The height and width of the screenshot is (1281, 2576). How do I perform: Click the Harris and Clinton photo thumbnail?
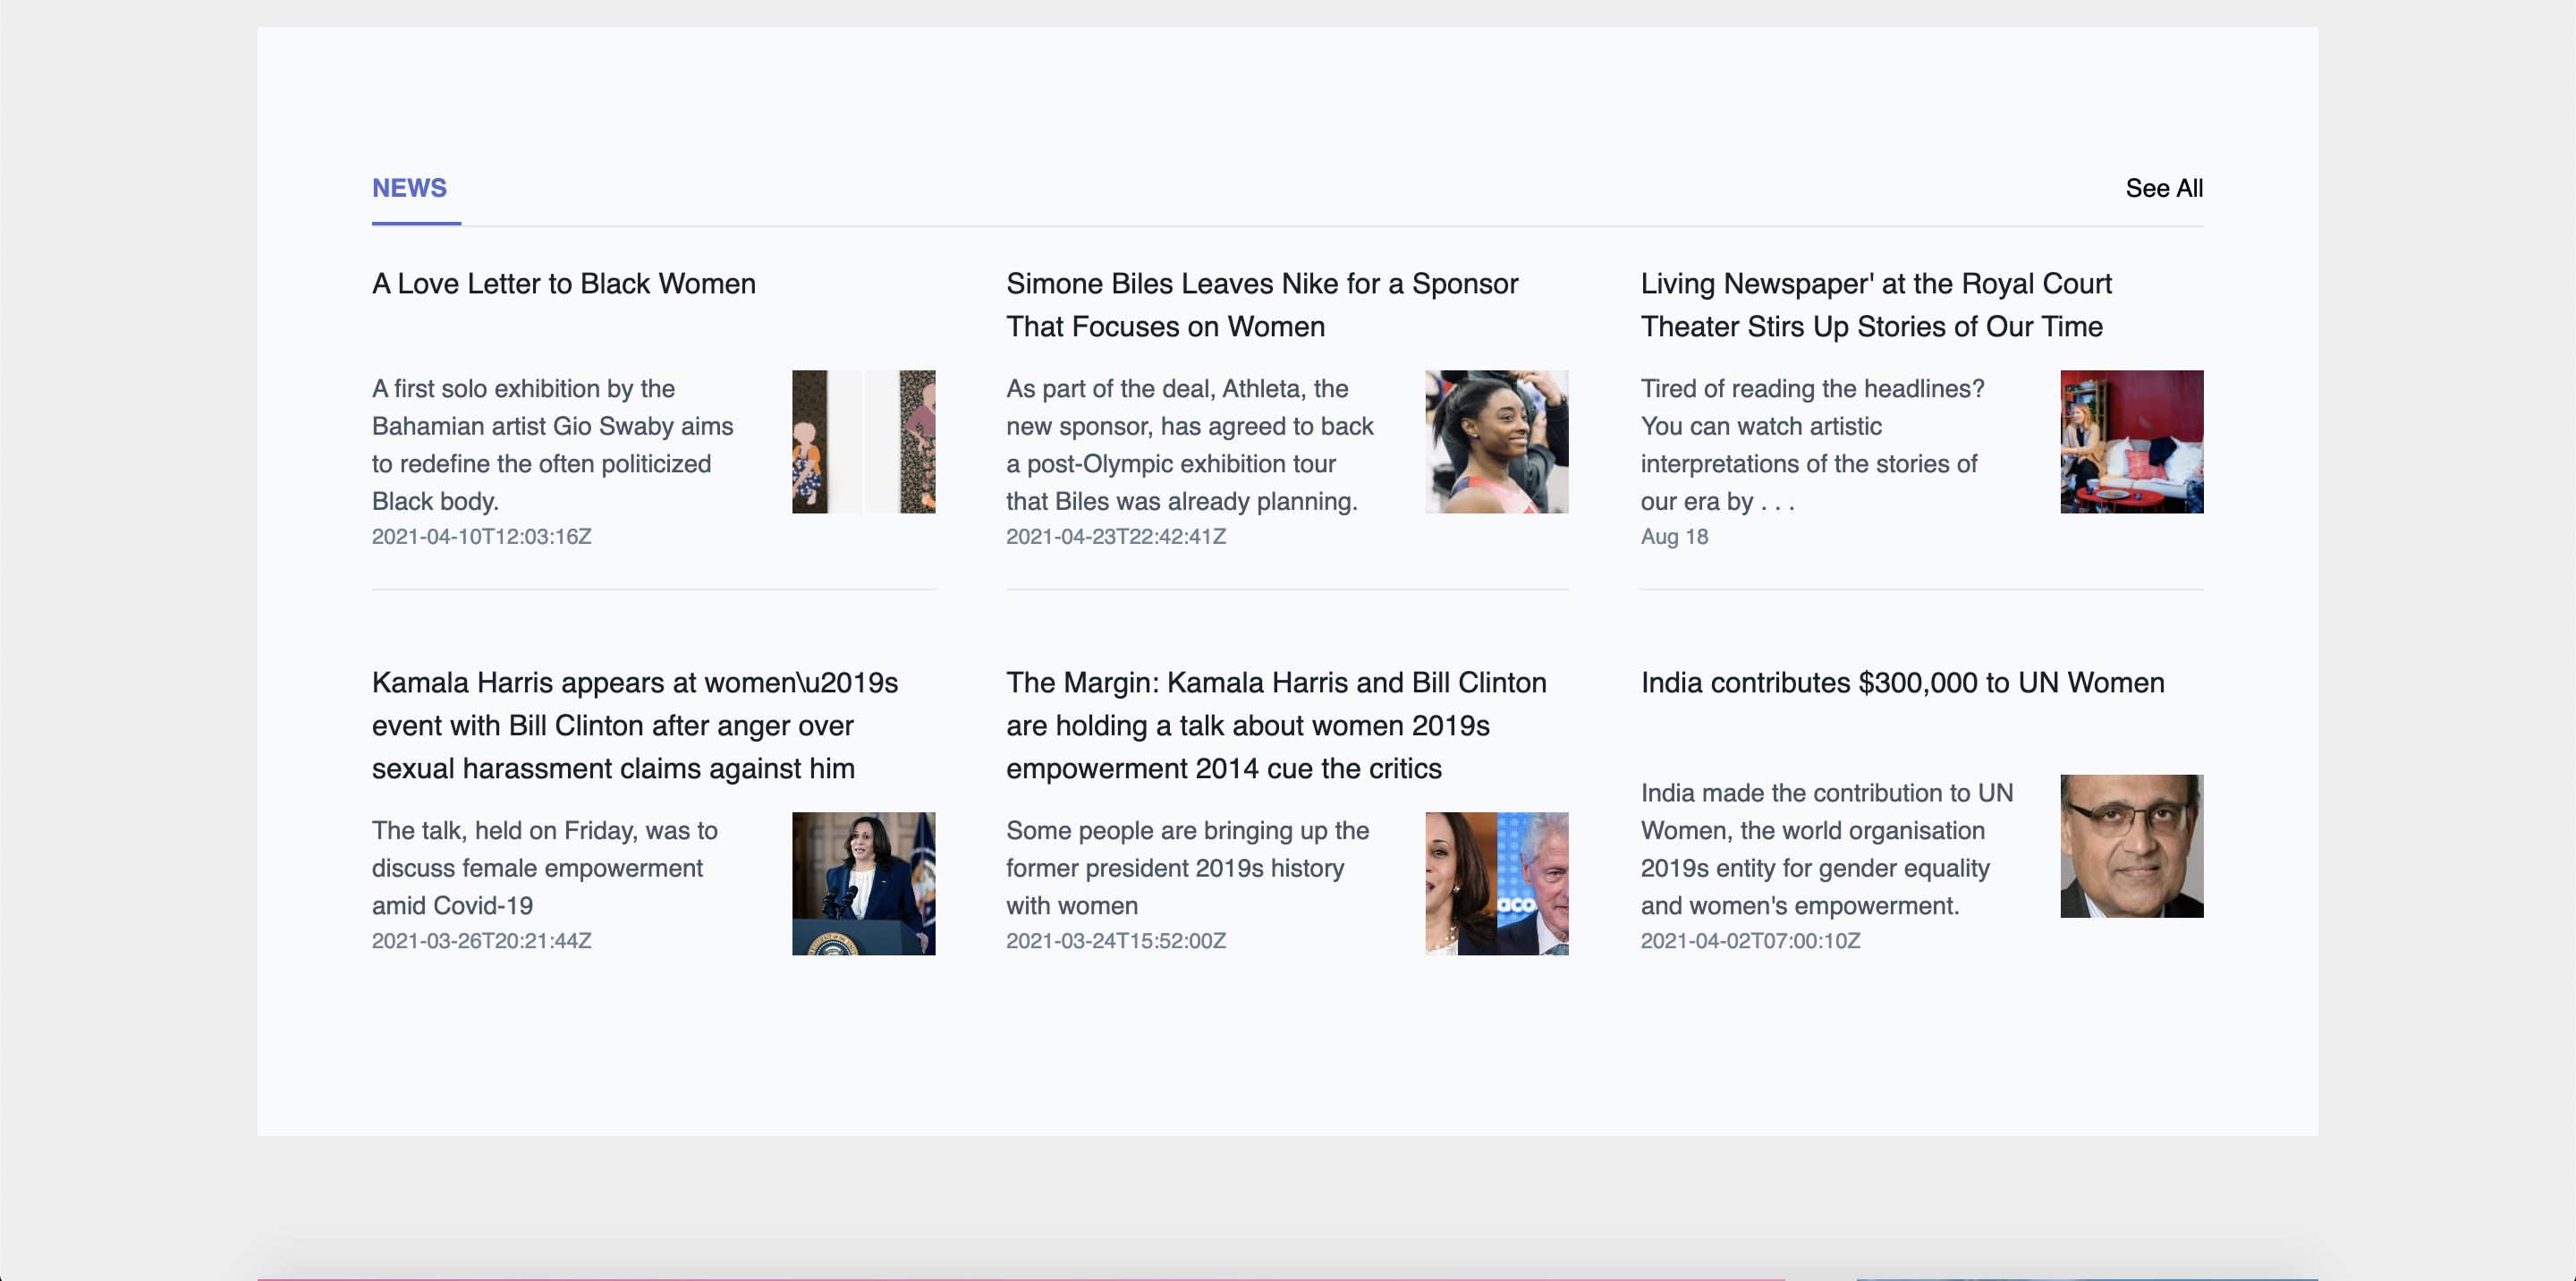[x=1496, y=883]
